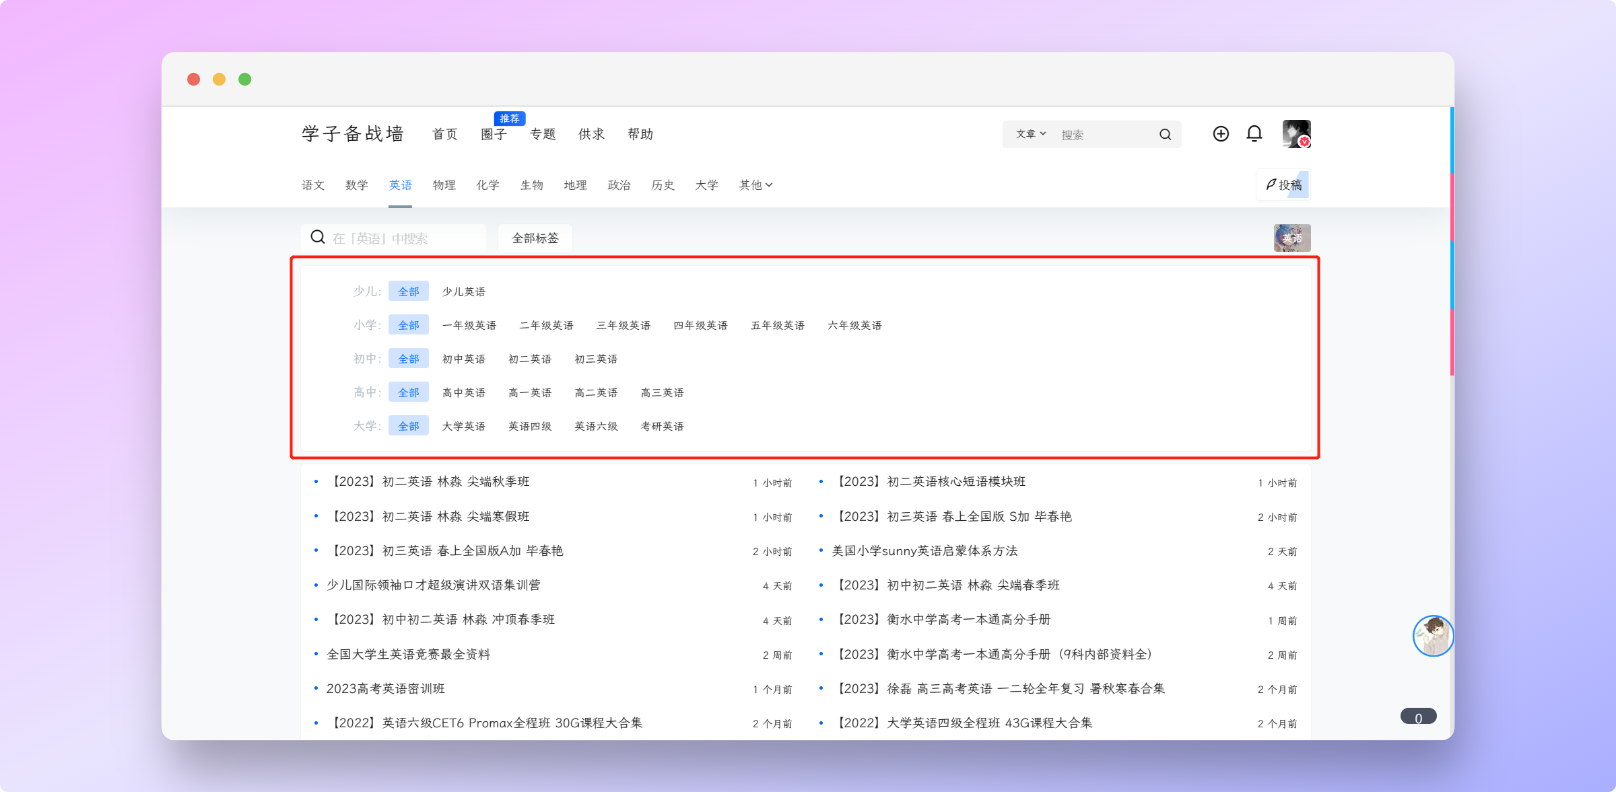Click the green maximize window dot
1616x792 pixels.
(x=245, y=79)
